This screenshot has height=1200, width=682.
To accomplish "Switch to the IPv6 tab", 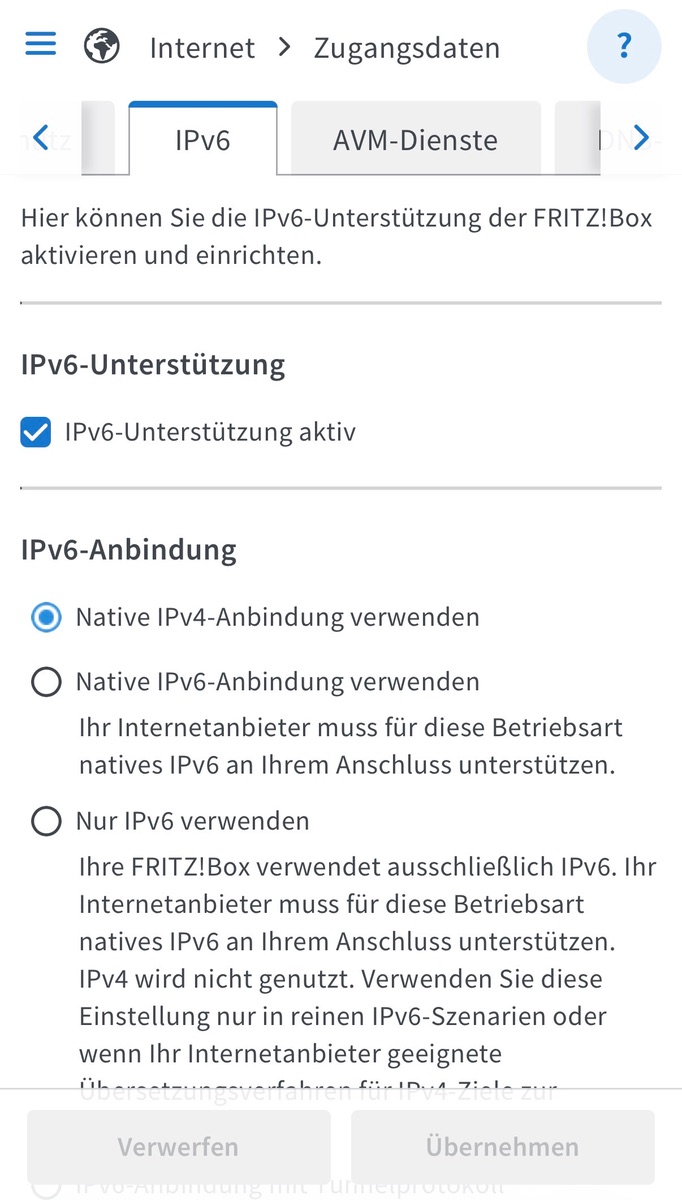I will coord(203,138).
